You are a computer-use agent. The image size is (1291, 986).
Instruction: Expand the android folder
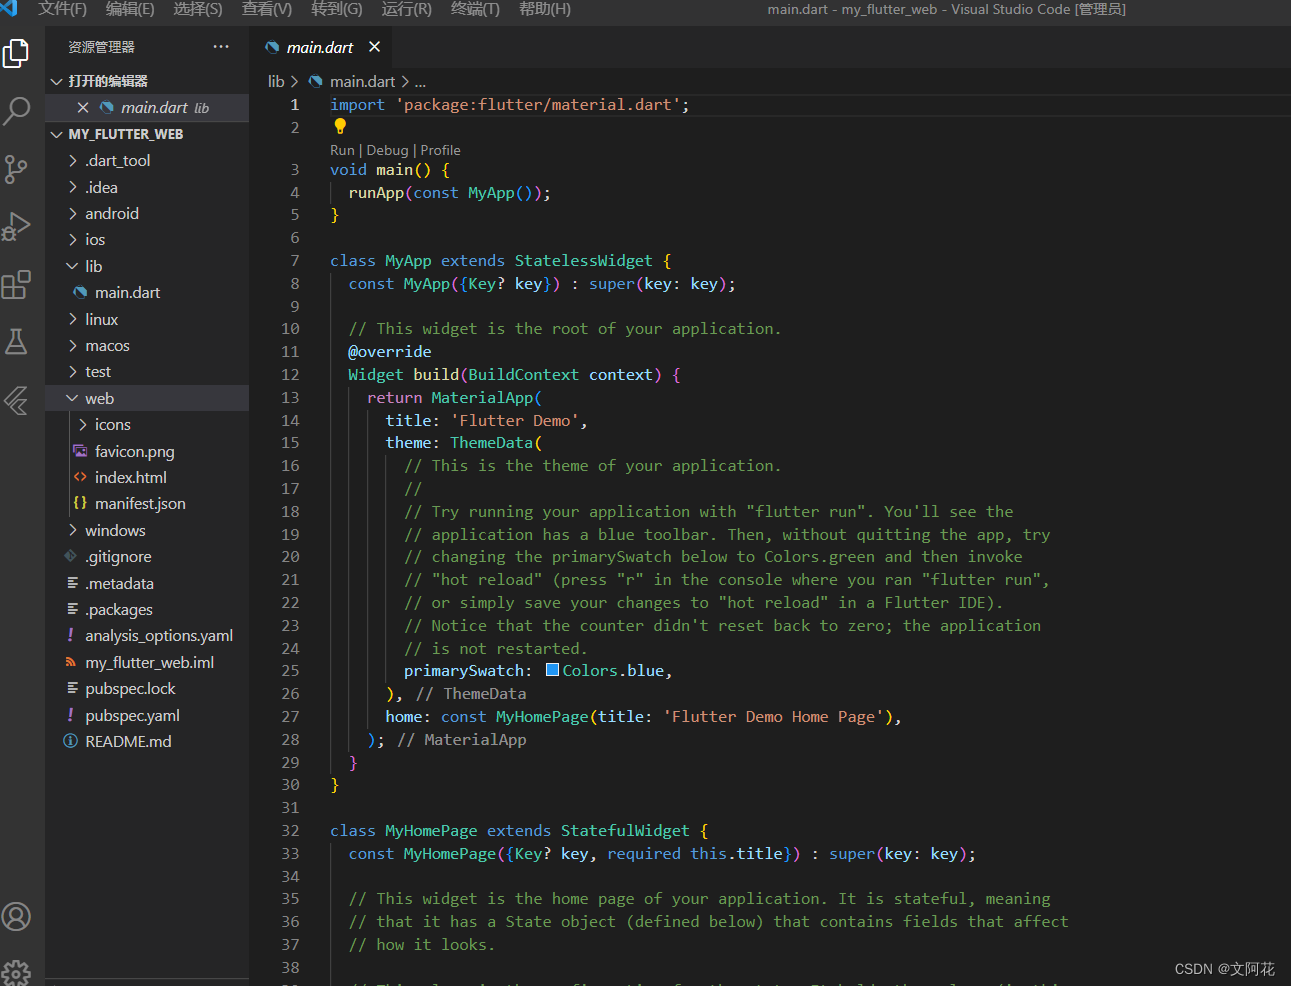pyautogui.click(x=72, y=214)
